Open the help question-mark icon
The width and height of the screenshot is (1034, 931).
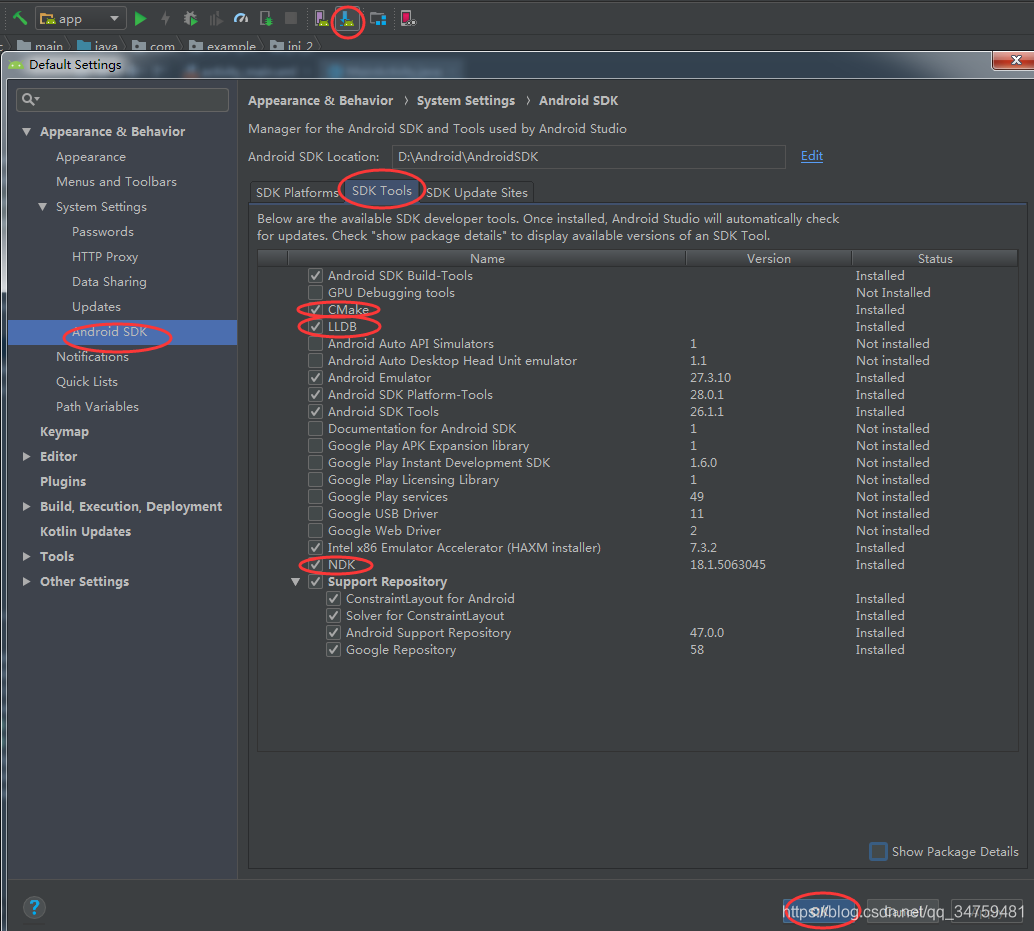[x=34, y=907]
